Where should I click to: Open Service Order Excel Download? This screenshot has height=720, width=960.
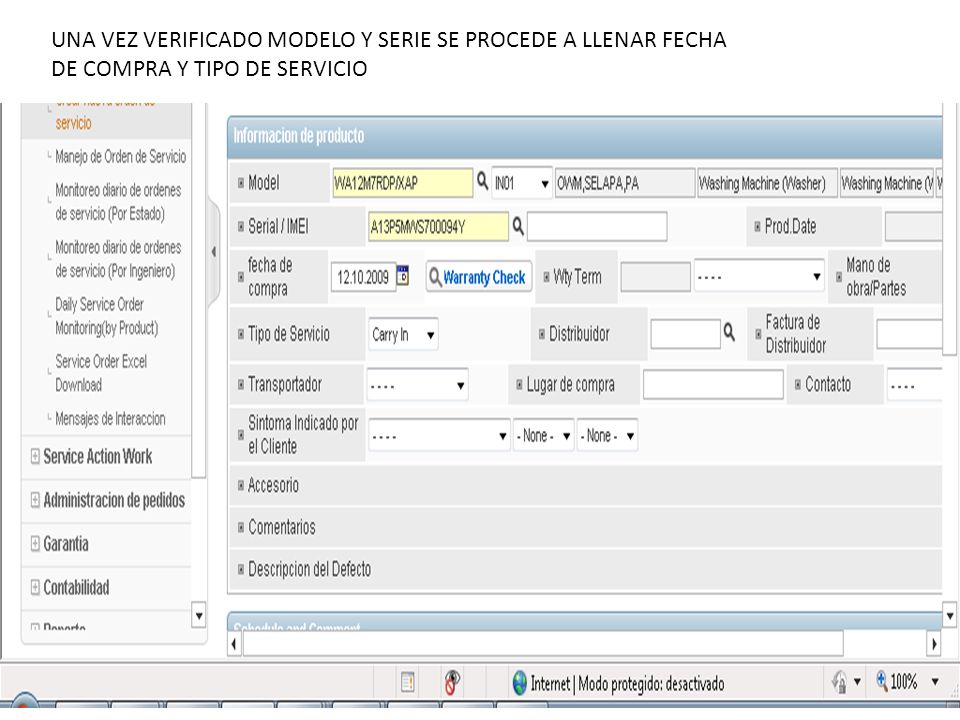coord(101,373)
